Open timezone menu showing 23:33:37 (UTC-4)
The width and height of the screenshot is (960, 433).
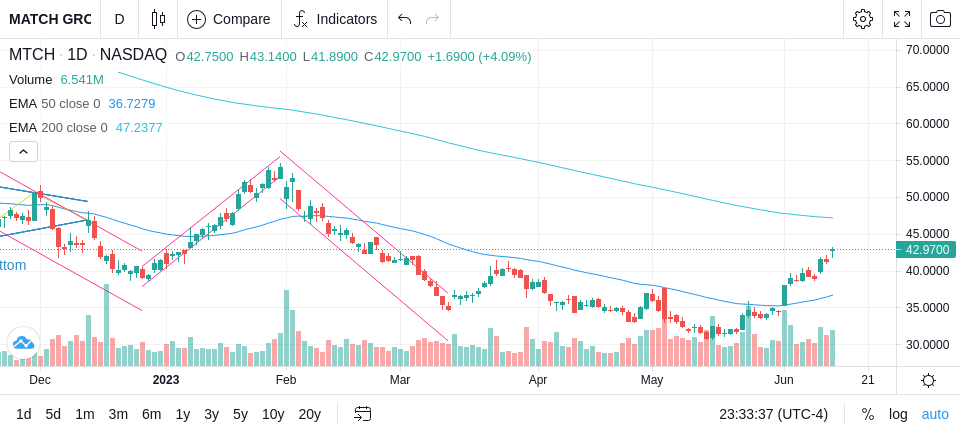pos(773,415)
